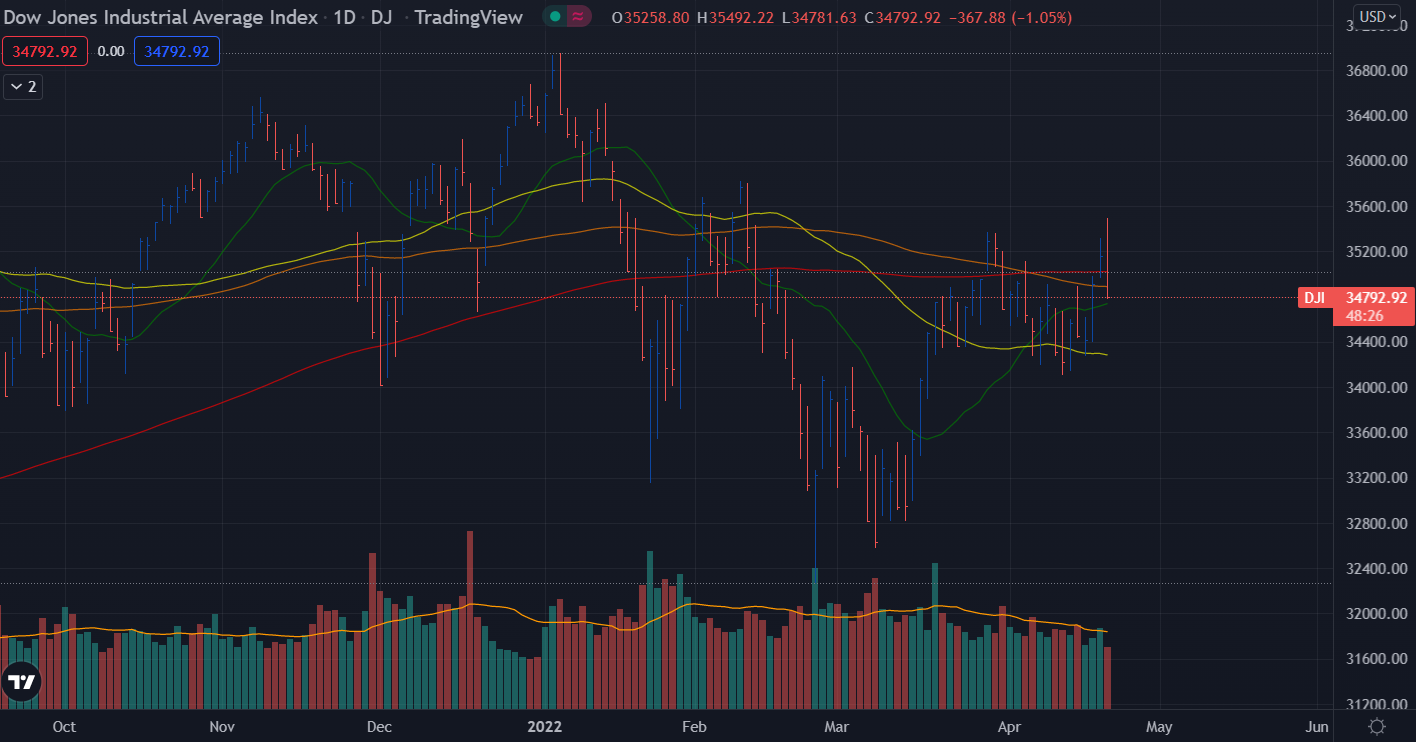The image size is (1416, 742).
Task: Click the Dec label on the time axis
Action: pyautogui.click(x=379, y=727)
